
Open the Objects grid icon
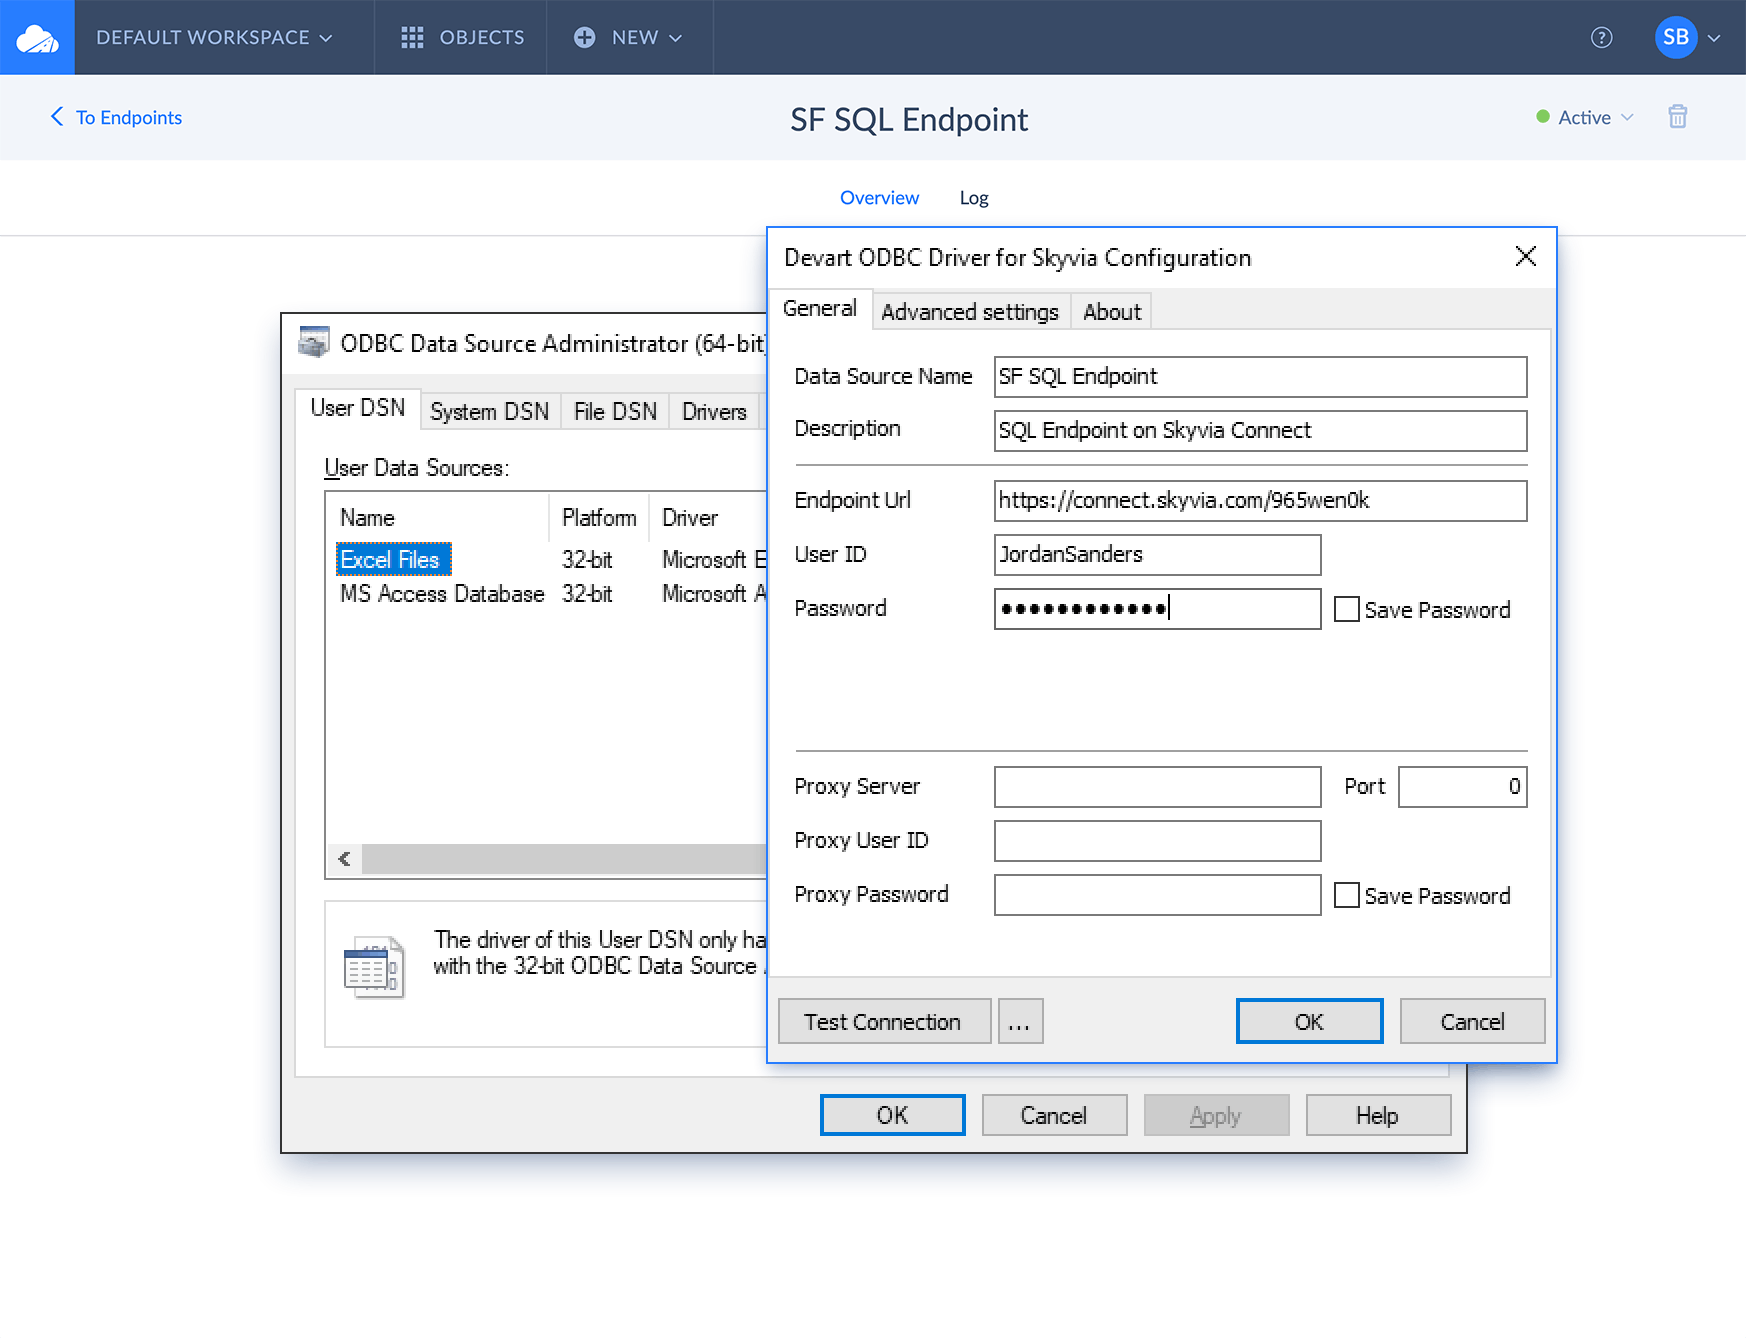point(412,38)
